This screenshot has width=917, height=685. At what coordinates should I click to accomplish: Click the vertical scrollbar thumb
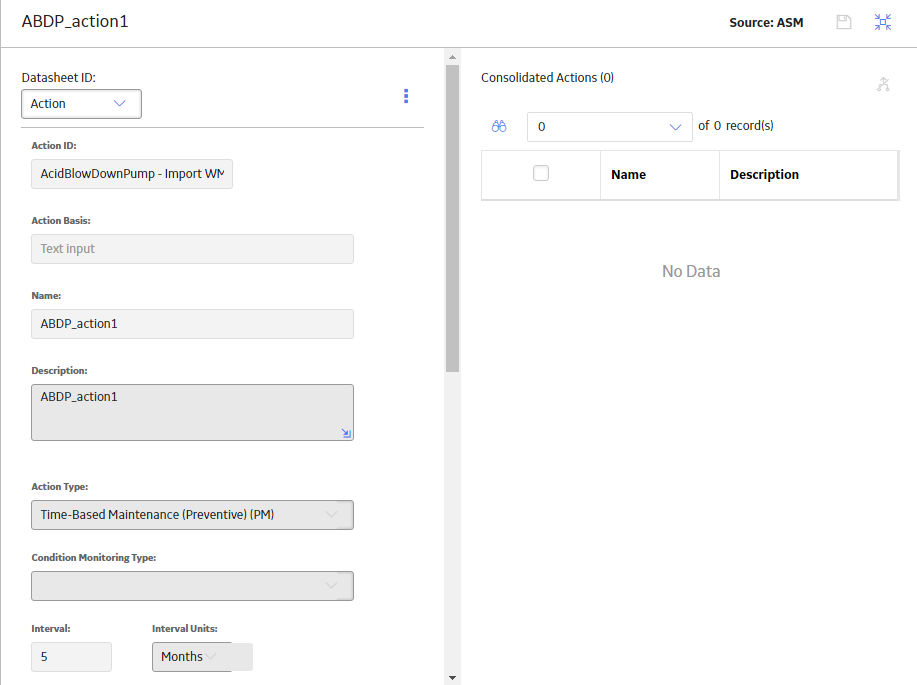pyautogui.click(x=452, y=219)
